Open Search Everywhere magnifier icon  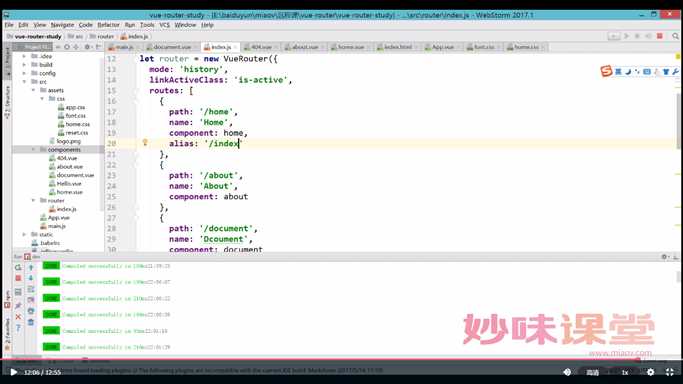[675, 36]
